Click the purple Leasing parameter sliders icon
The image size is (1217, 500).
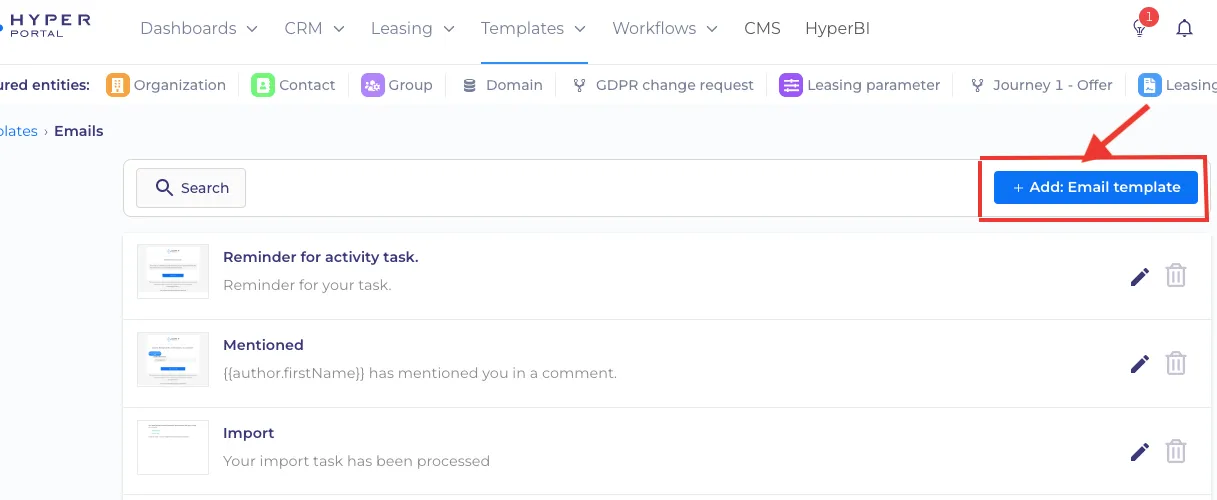click(791, 85)
